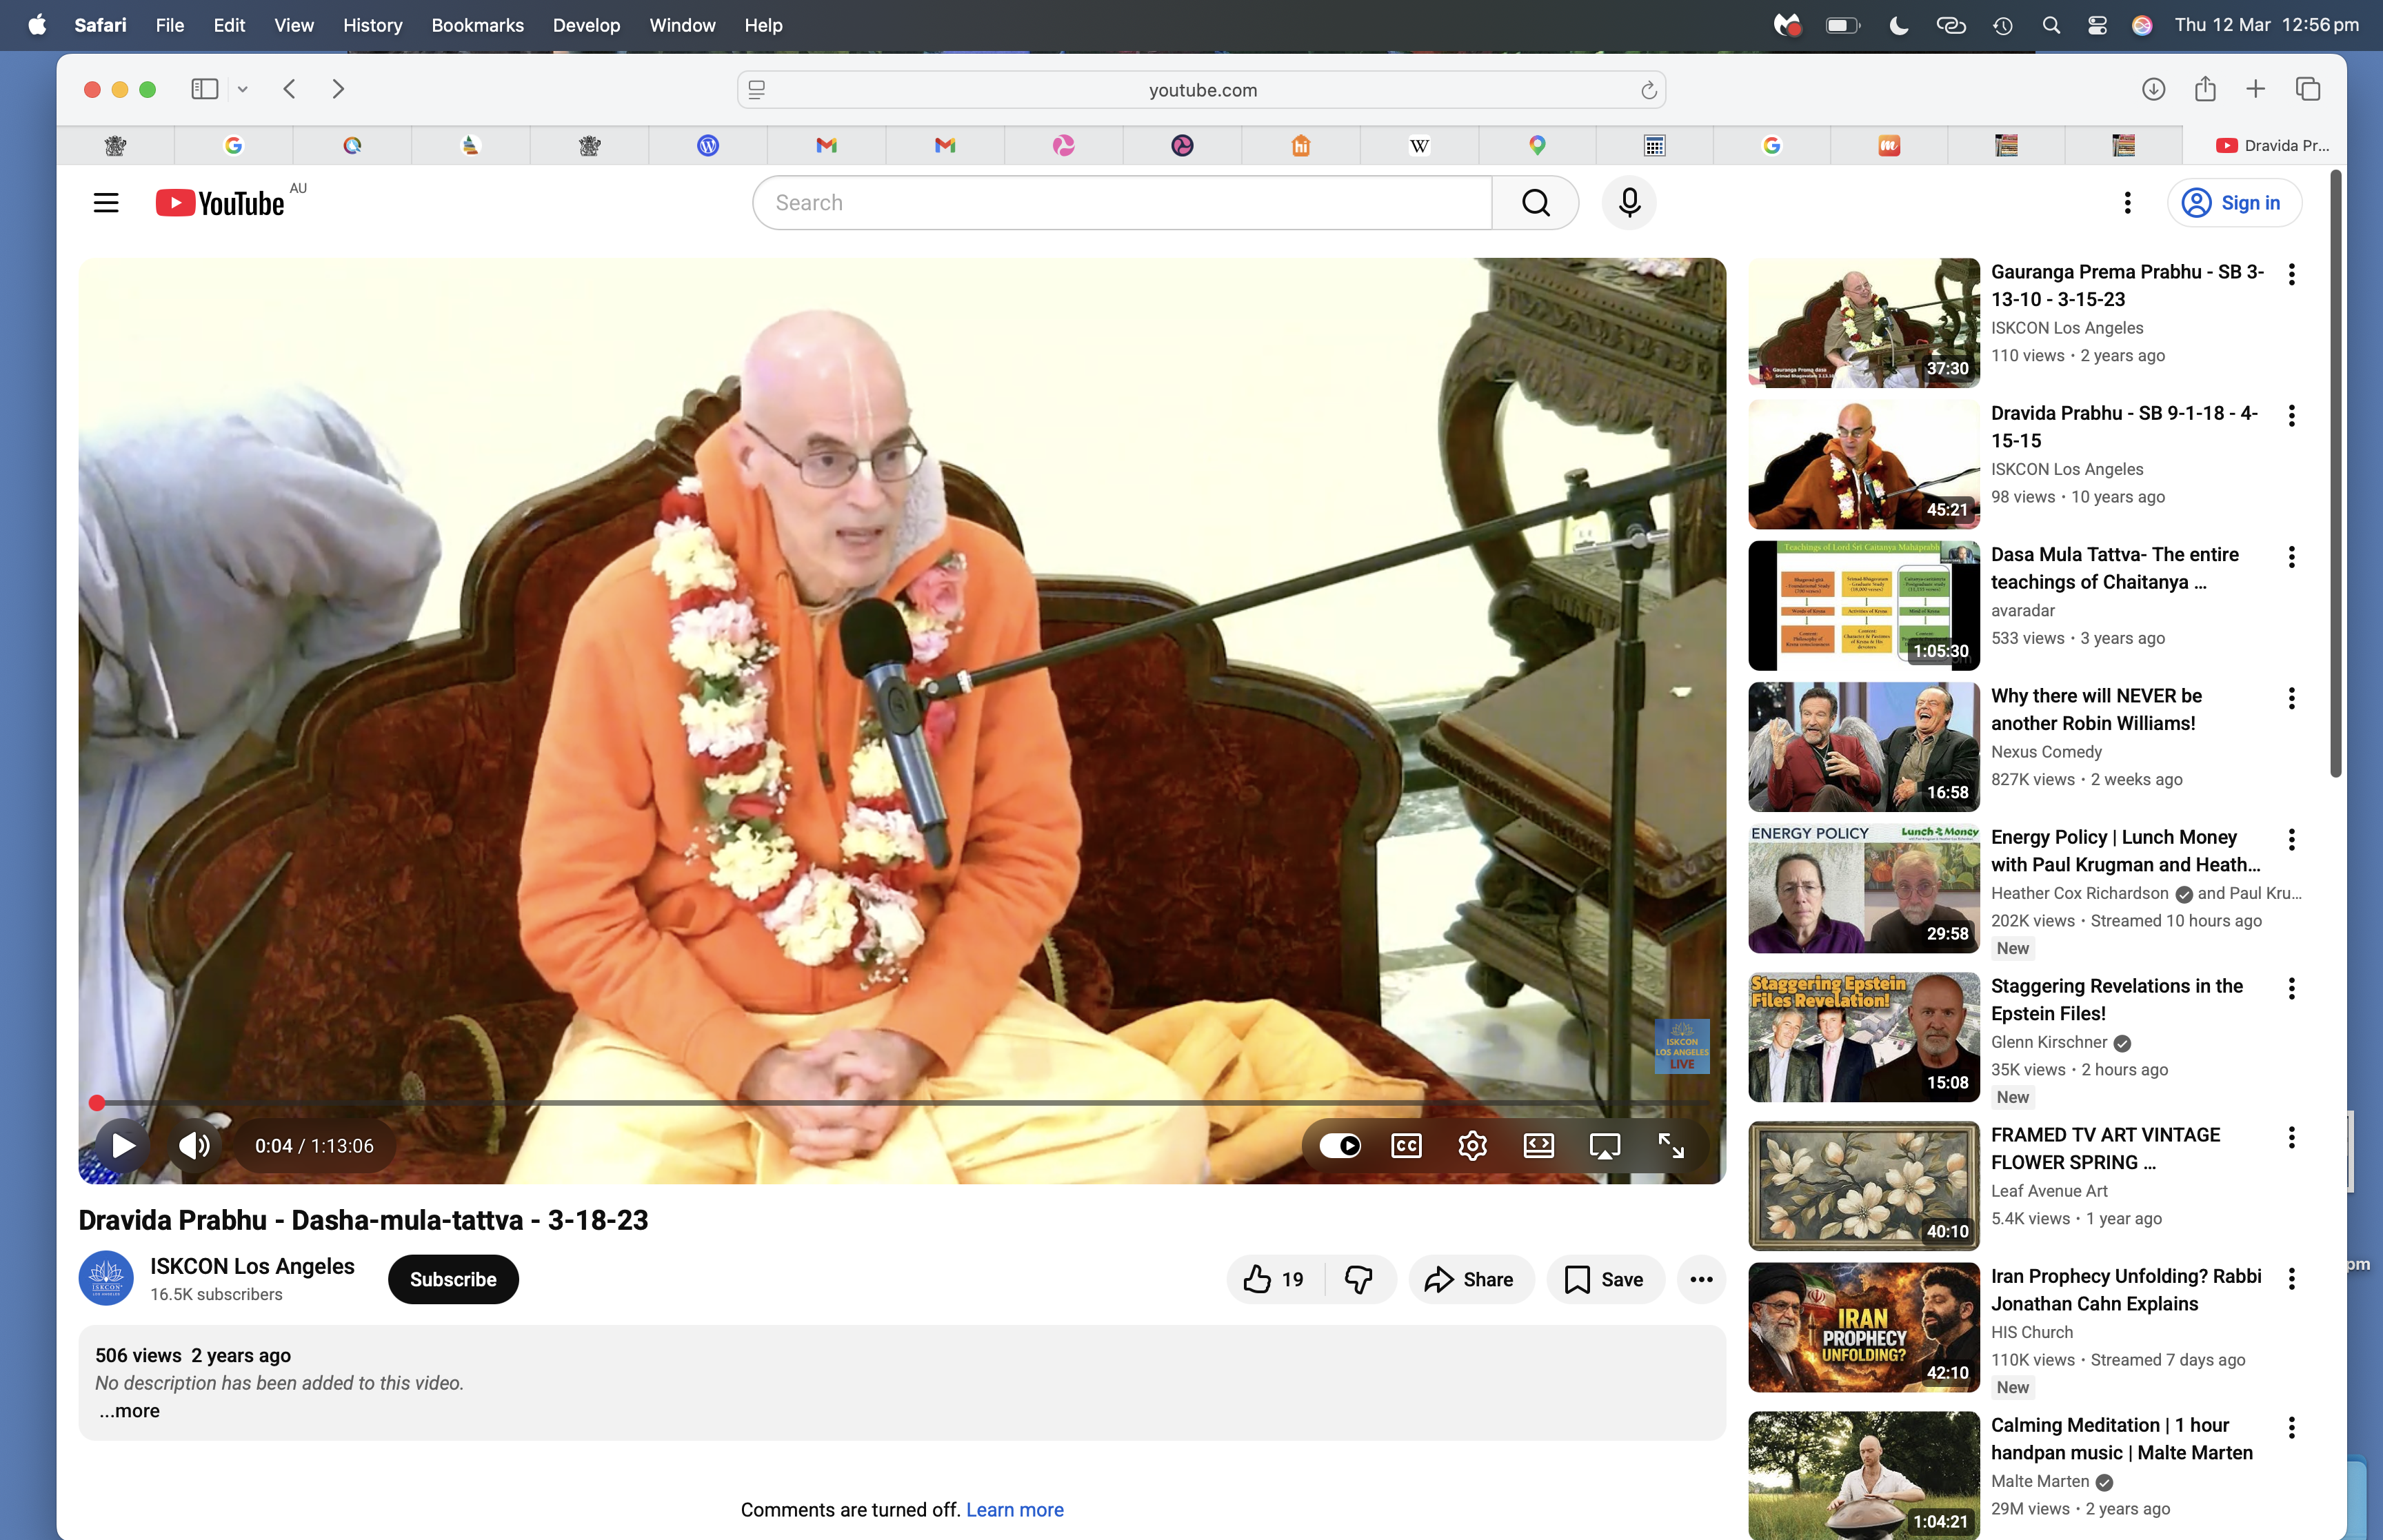Viewport: 2383px width, 1540px height.
Task: Click the thumbs down dislike icon
Action: coord(1358,1279)
